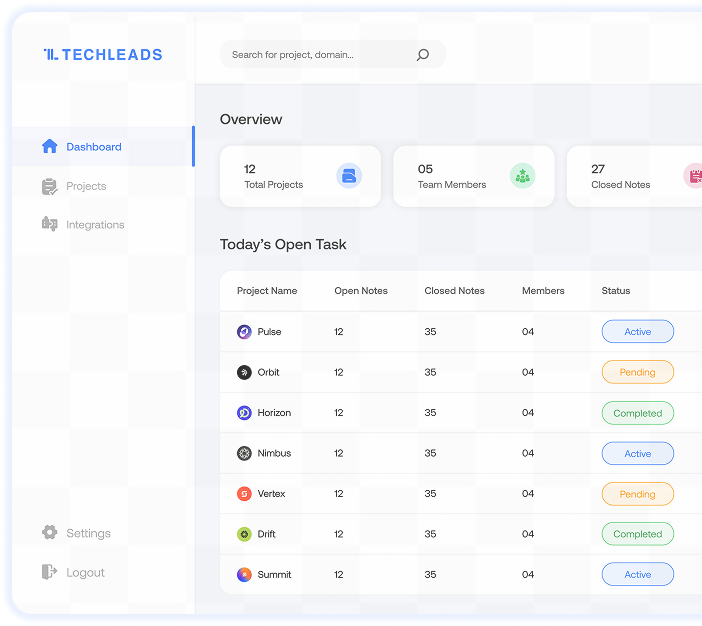Viewport: 702px width, 626px height.
Task: Click the Integrations icon in the sidebar
Action: pyautogui.click(x=49, y=224)
